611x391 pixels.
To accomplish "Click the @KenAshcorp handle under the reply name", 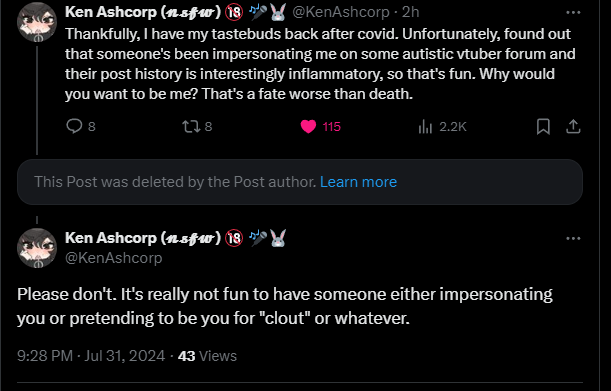I will (x=113, y=258).
